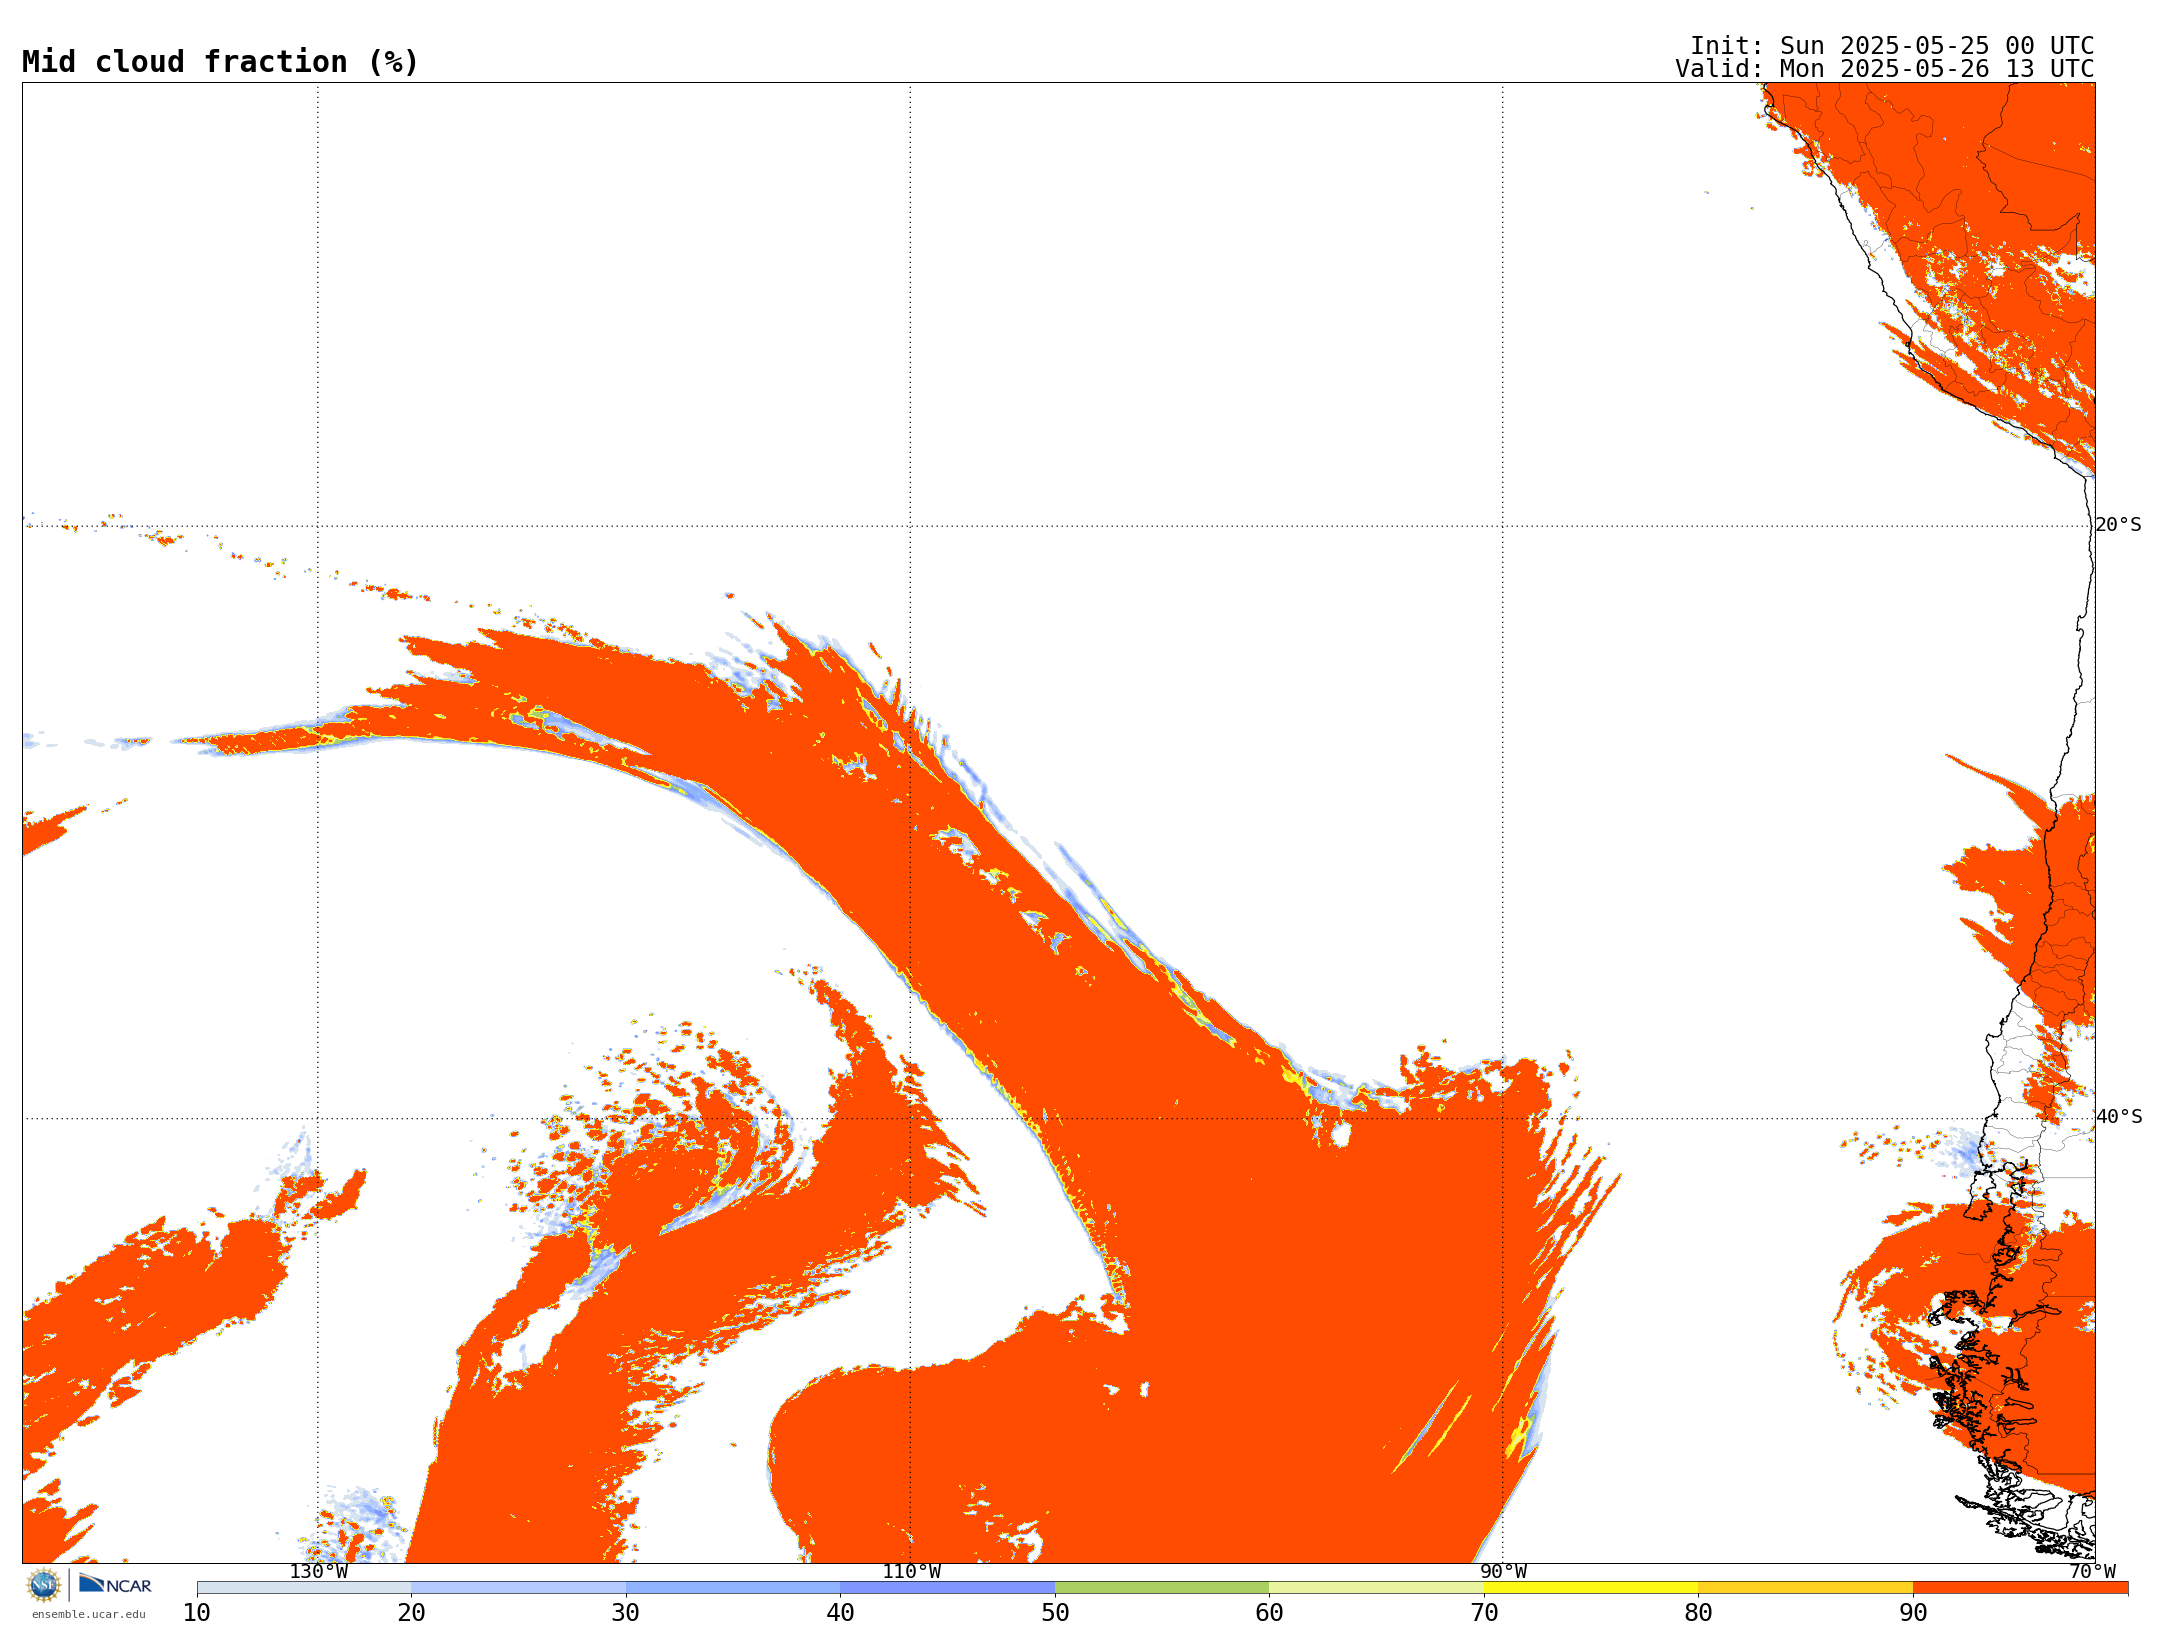Click the NSF logo icon

(44, 1585)
